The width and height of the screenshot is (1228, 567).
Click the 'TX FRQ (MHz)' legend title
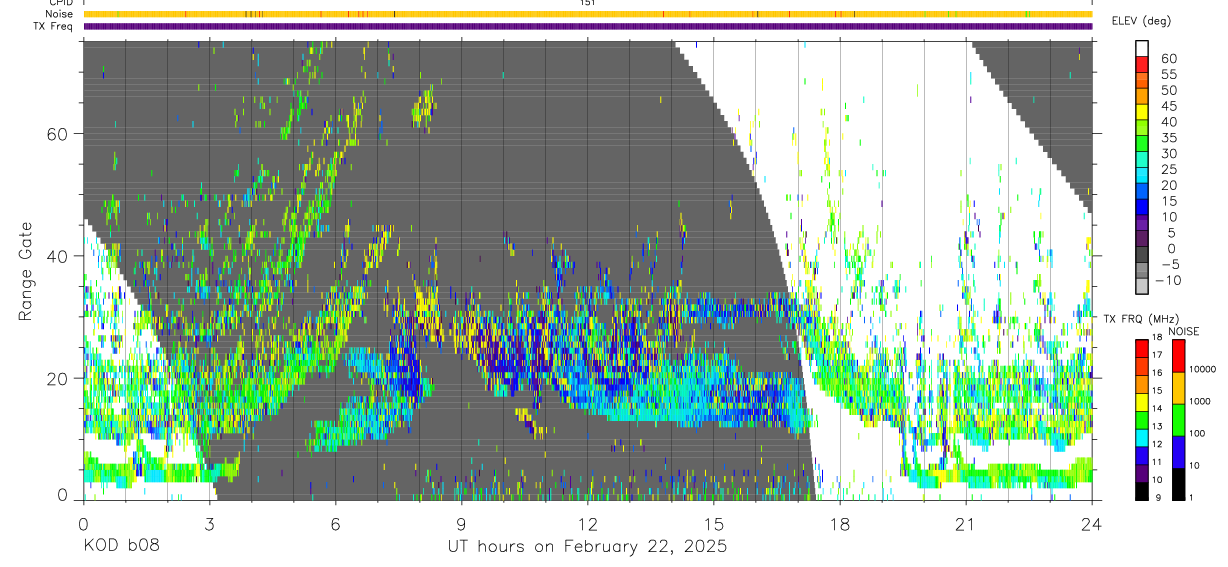[x=1142, y=319]
